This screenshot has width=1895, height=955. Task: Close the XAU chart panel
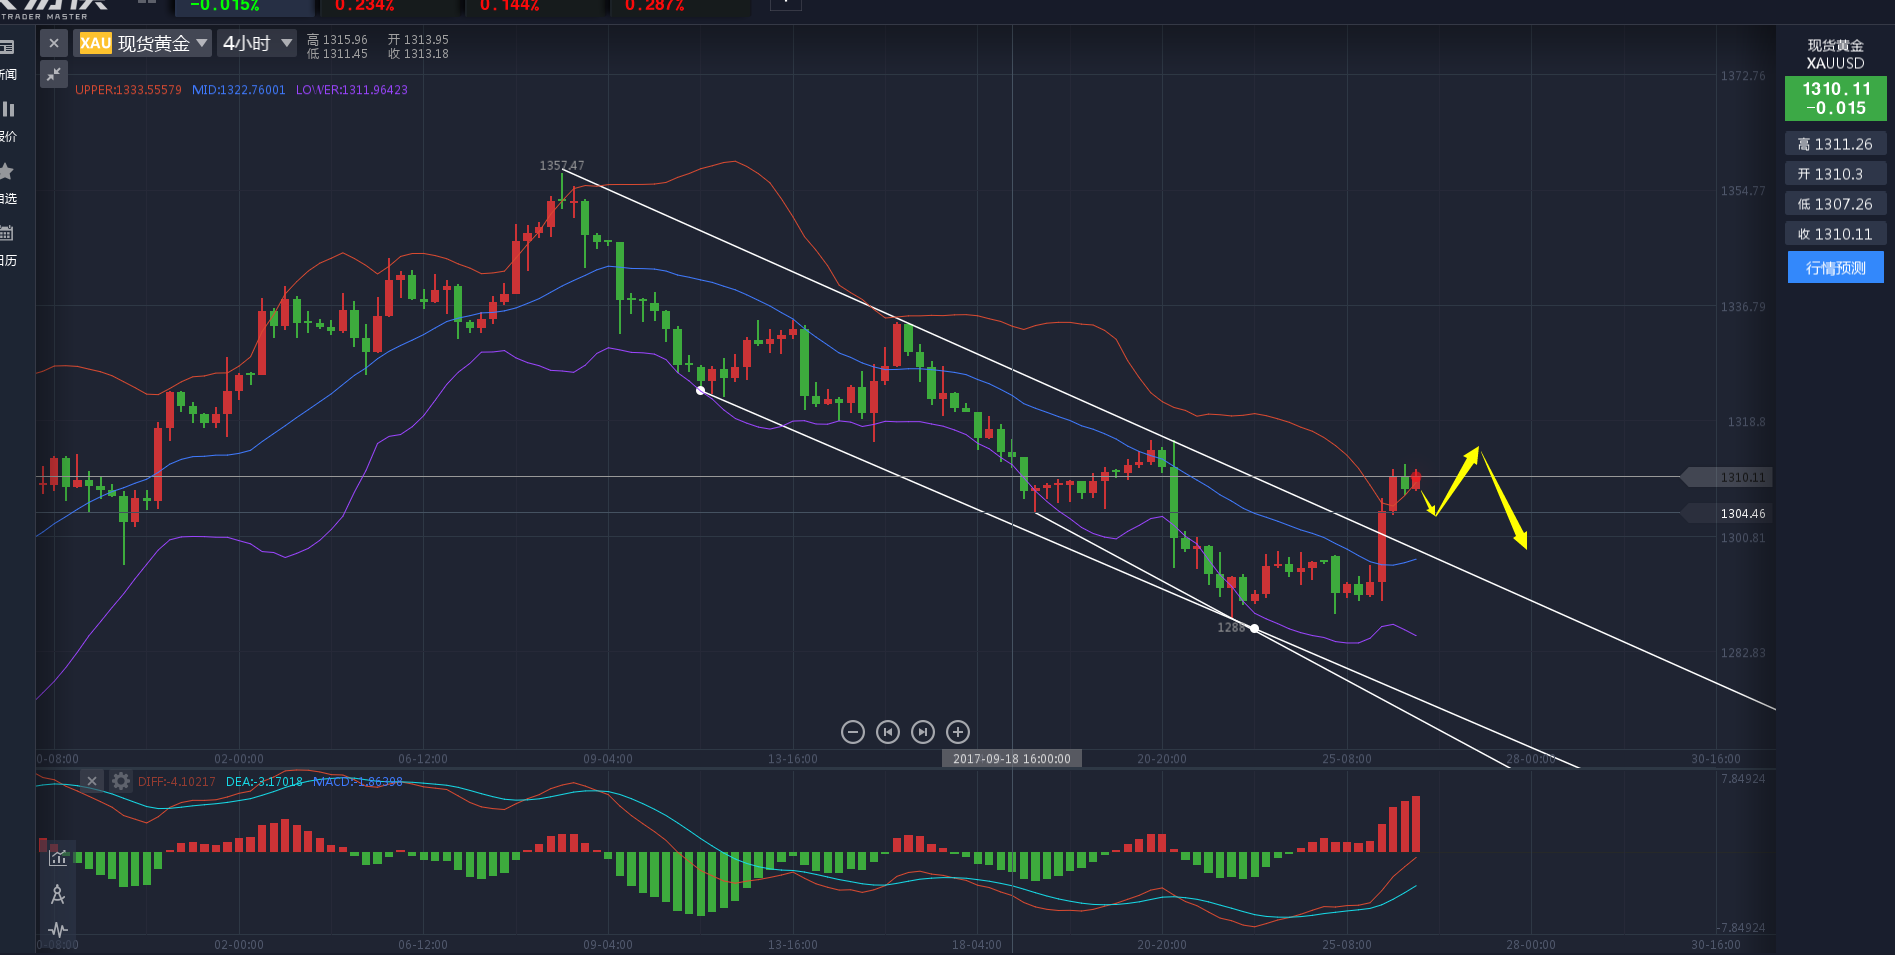[54, 43]
